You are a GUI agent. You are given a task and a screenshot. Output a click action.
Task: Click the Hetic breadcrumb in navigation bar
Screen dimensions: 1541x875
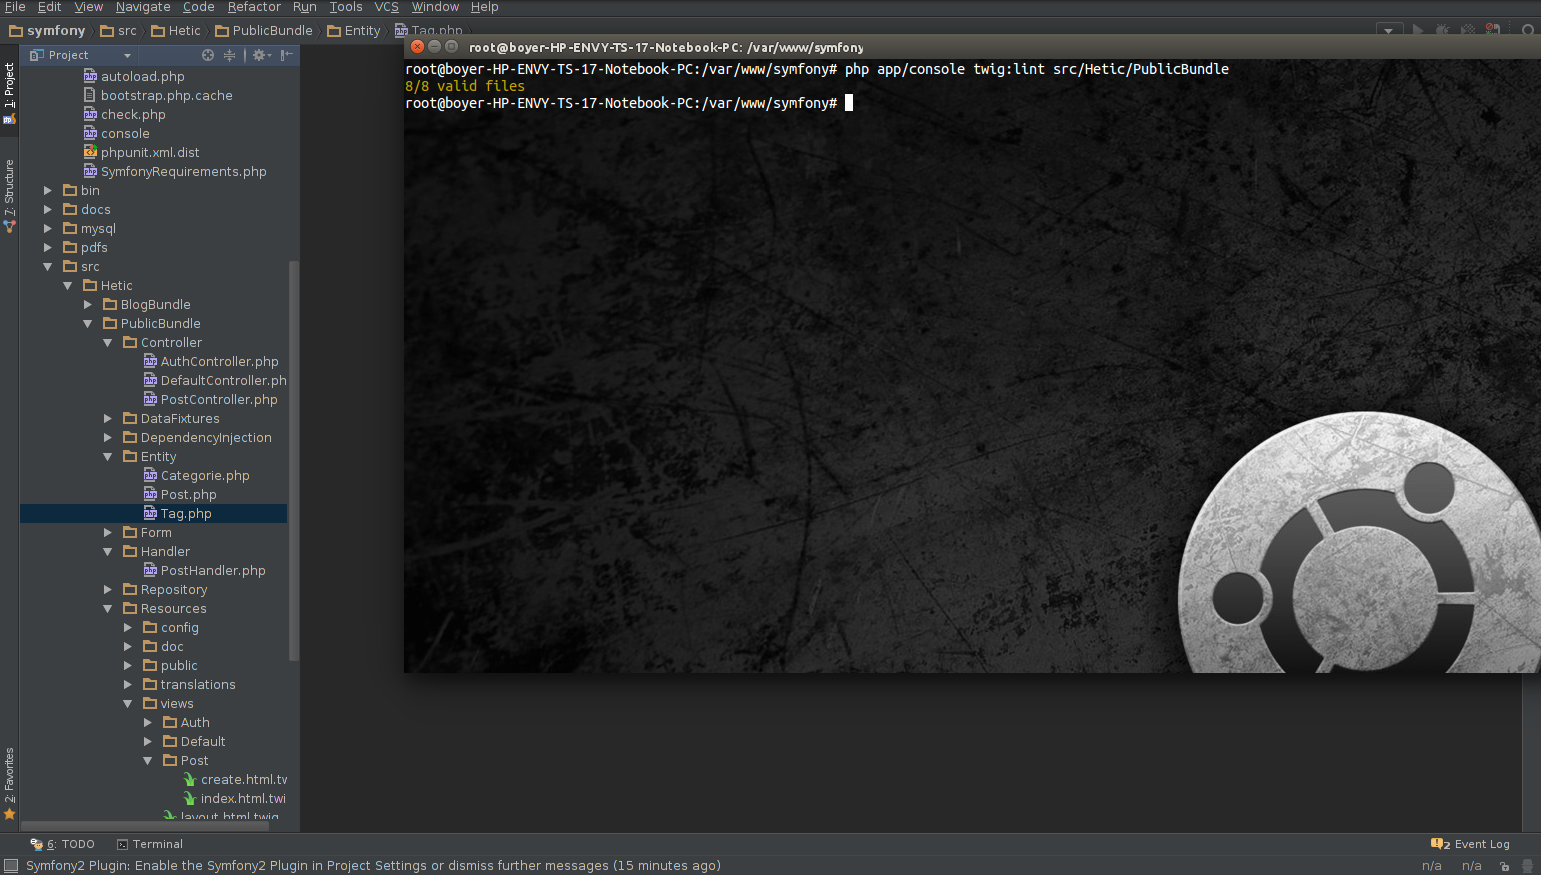click(176, 31)
